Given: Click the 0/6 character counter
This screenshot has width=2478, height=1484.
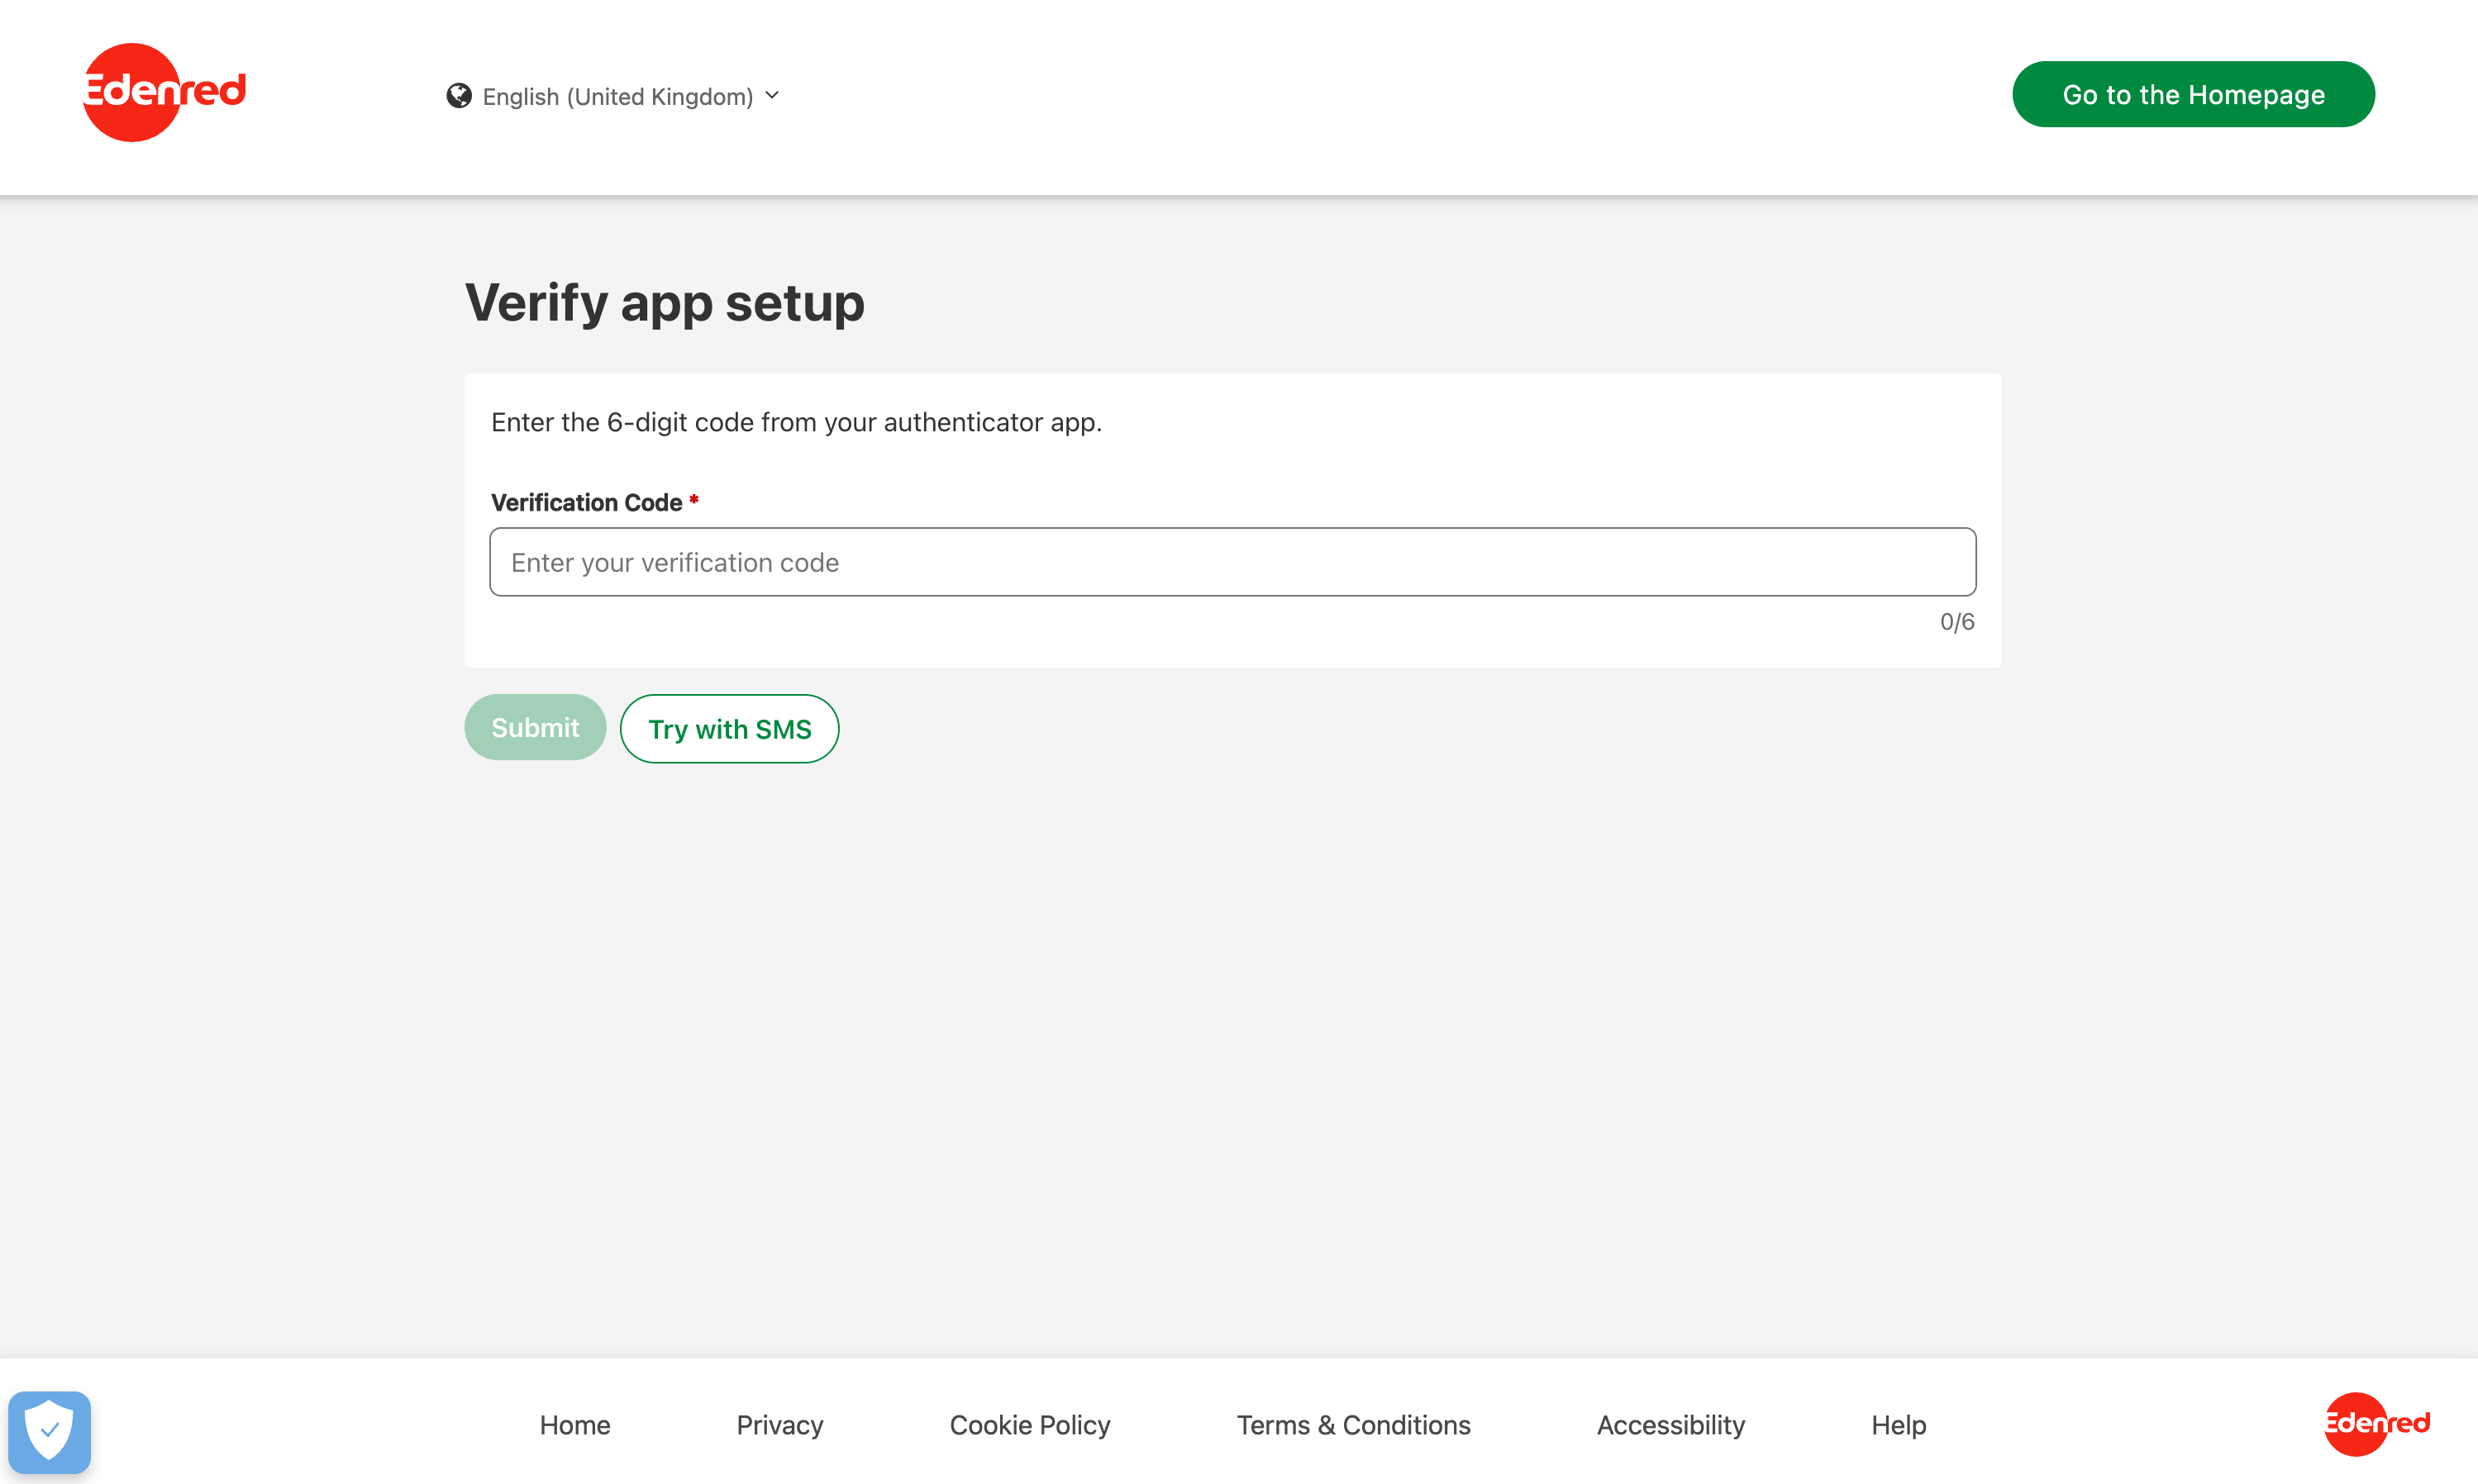Looking at the screenshot, I should coord(1956,621).
